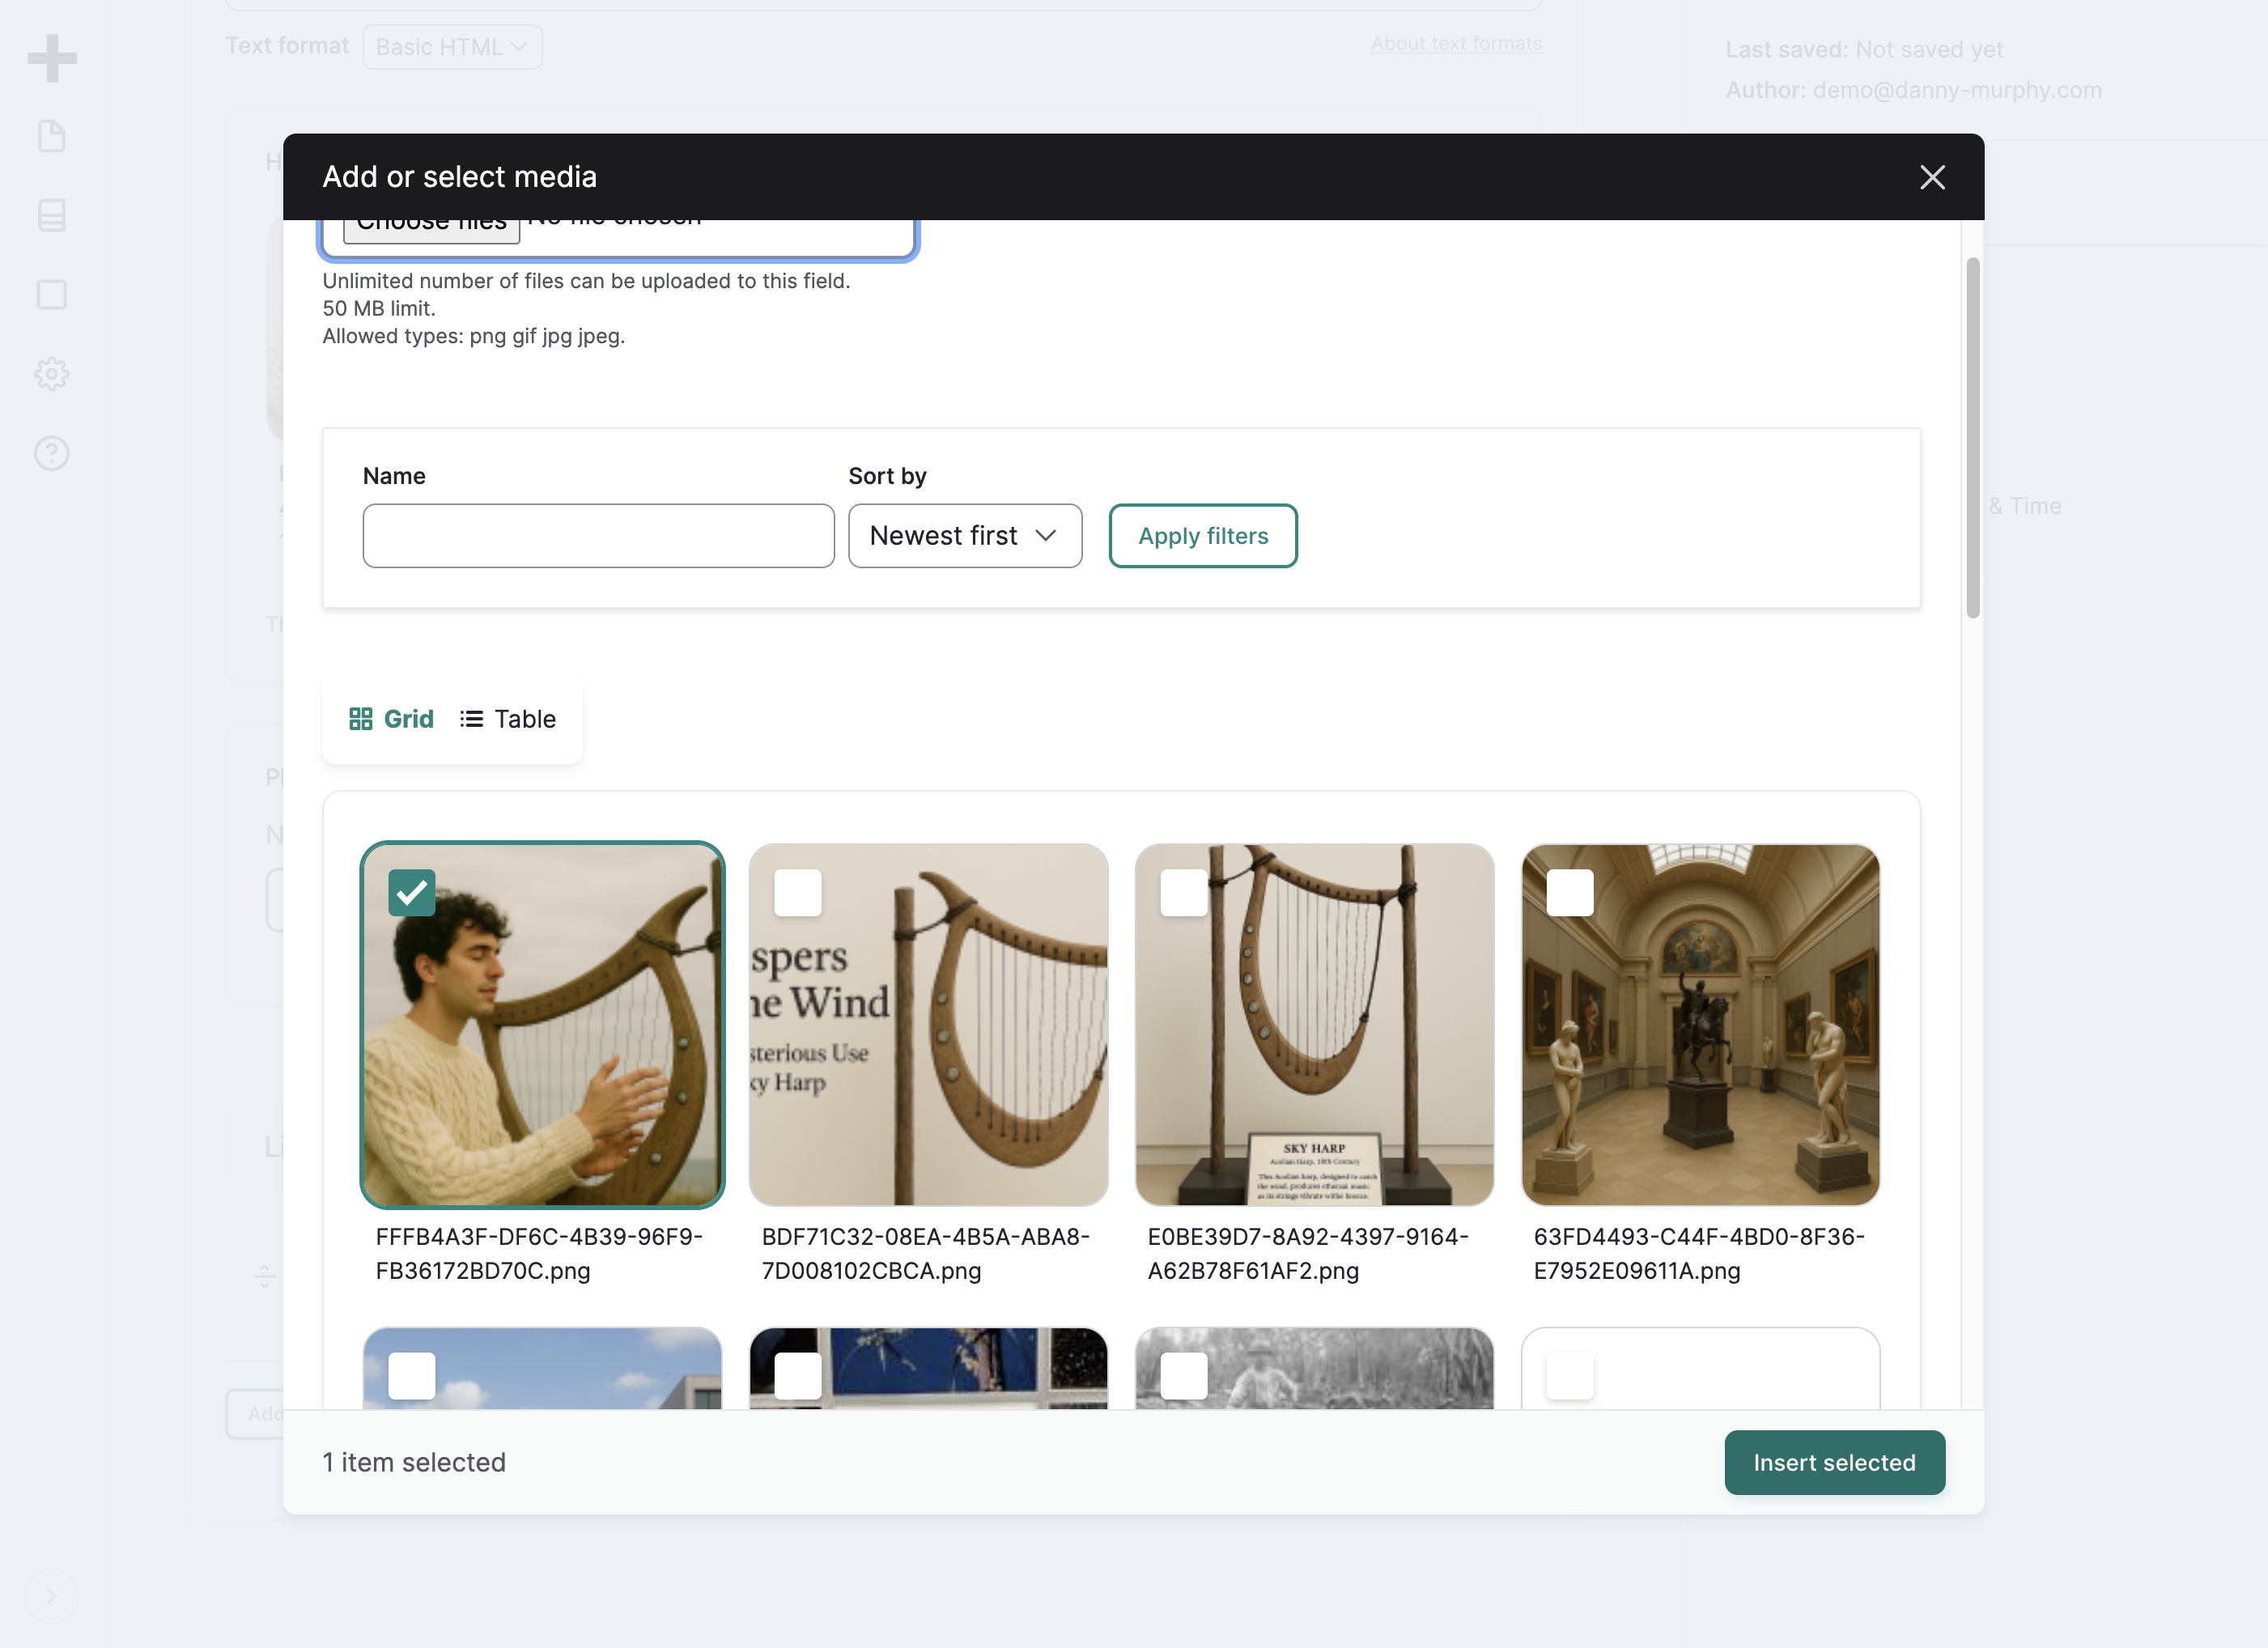
Task: Click filename FFFB4A3F-DF6C-4B39-96F9-FB36172BD70C.png
Action: tap(539, 1254)
